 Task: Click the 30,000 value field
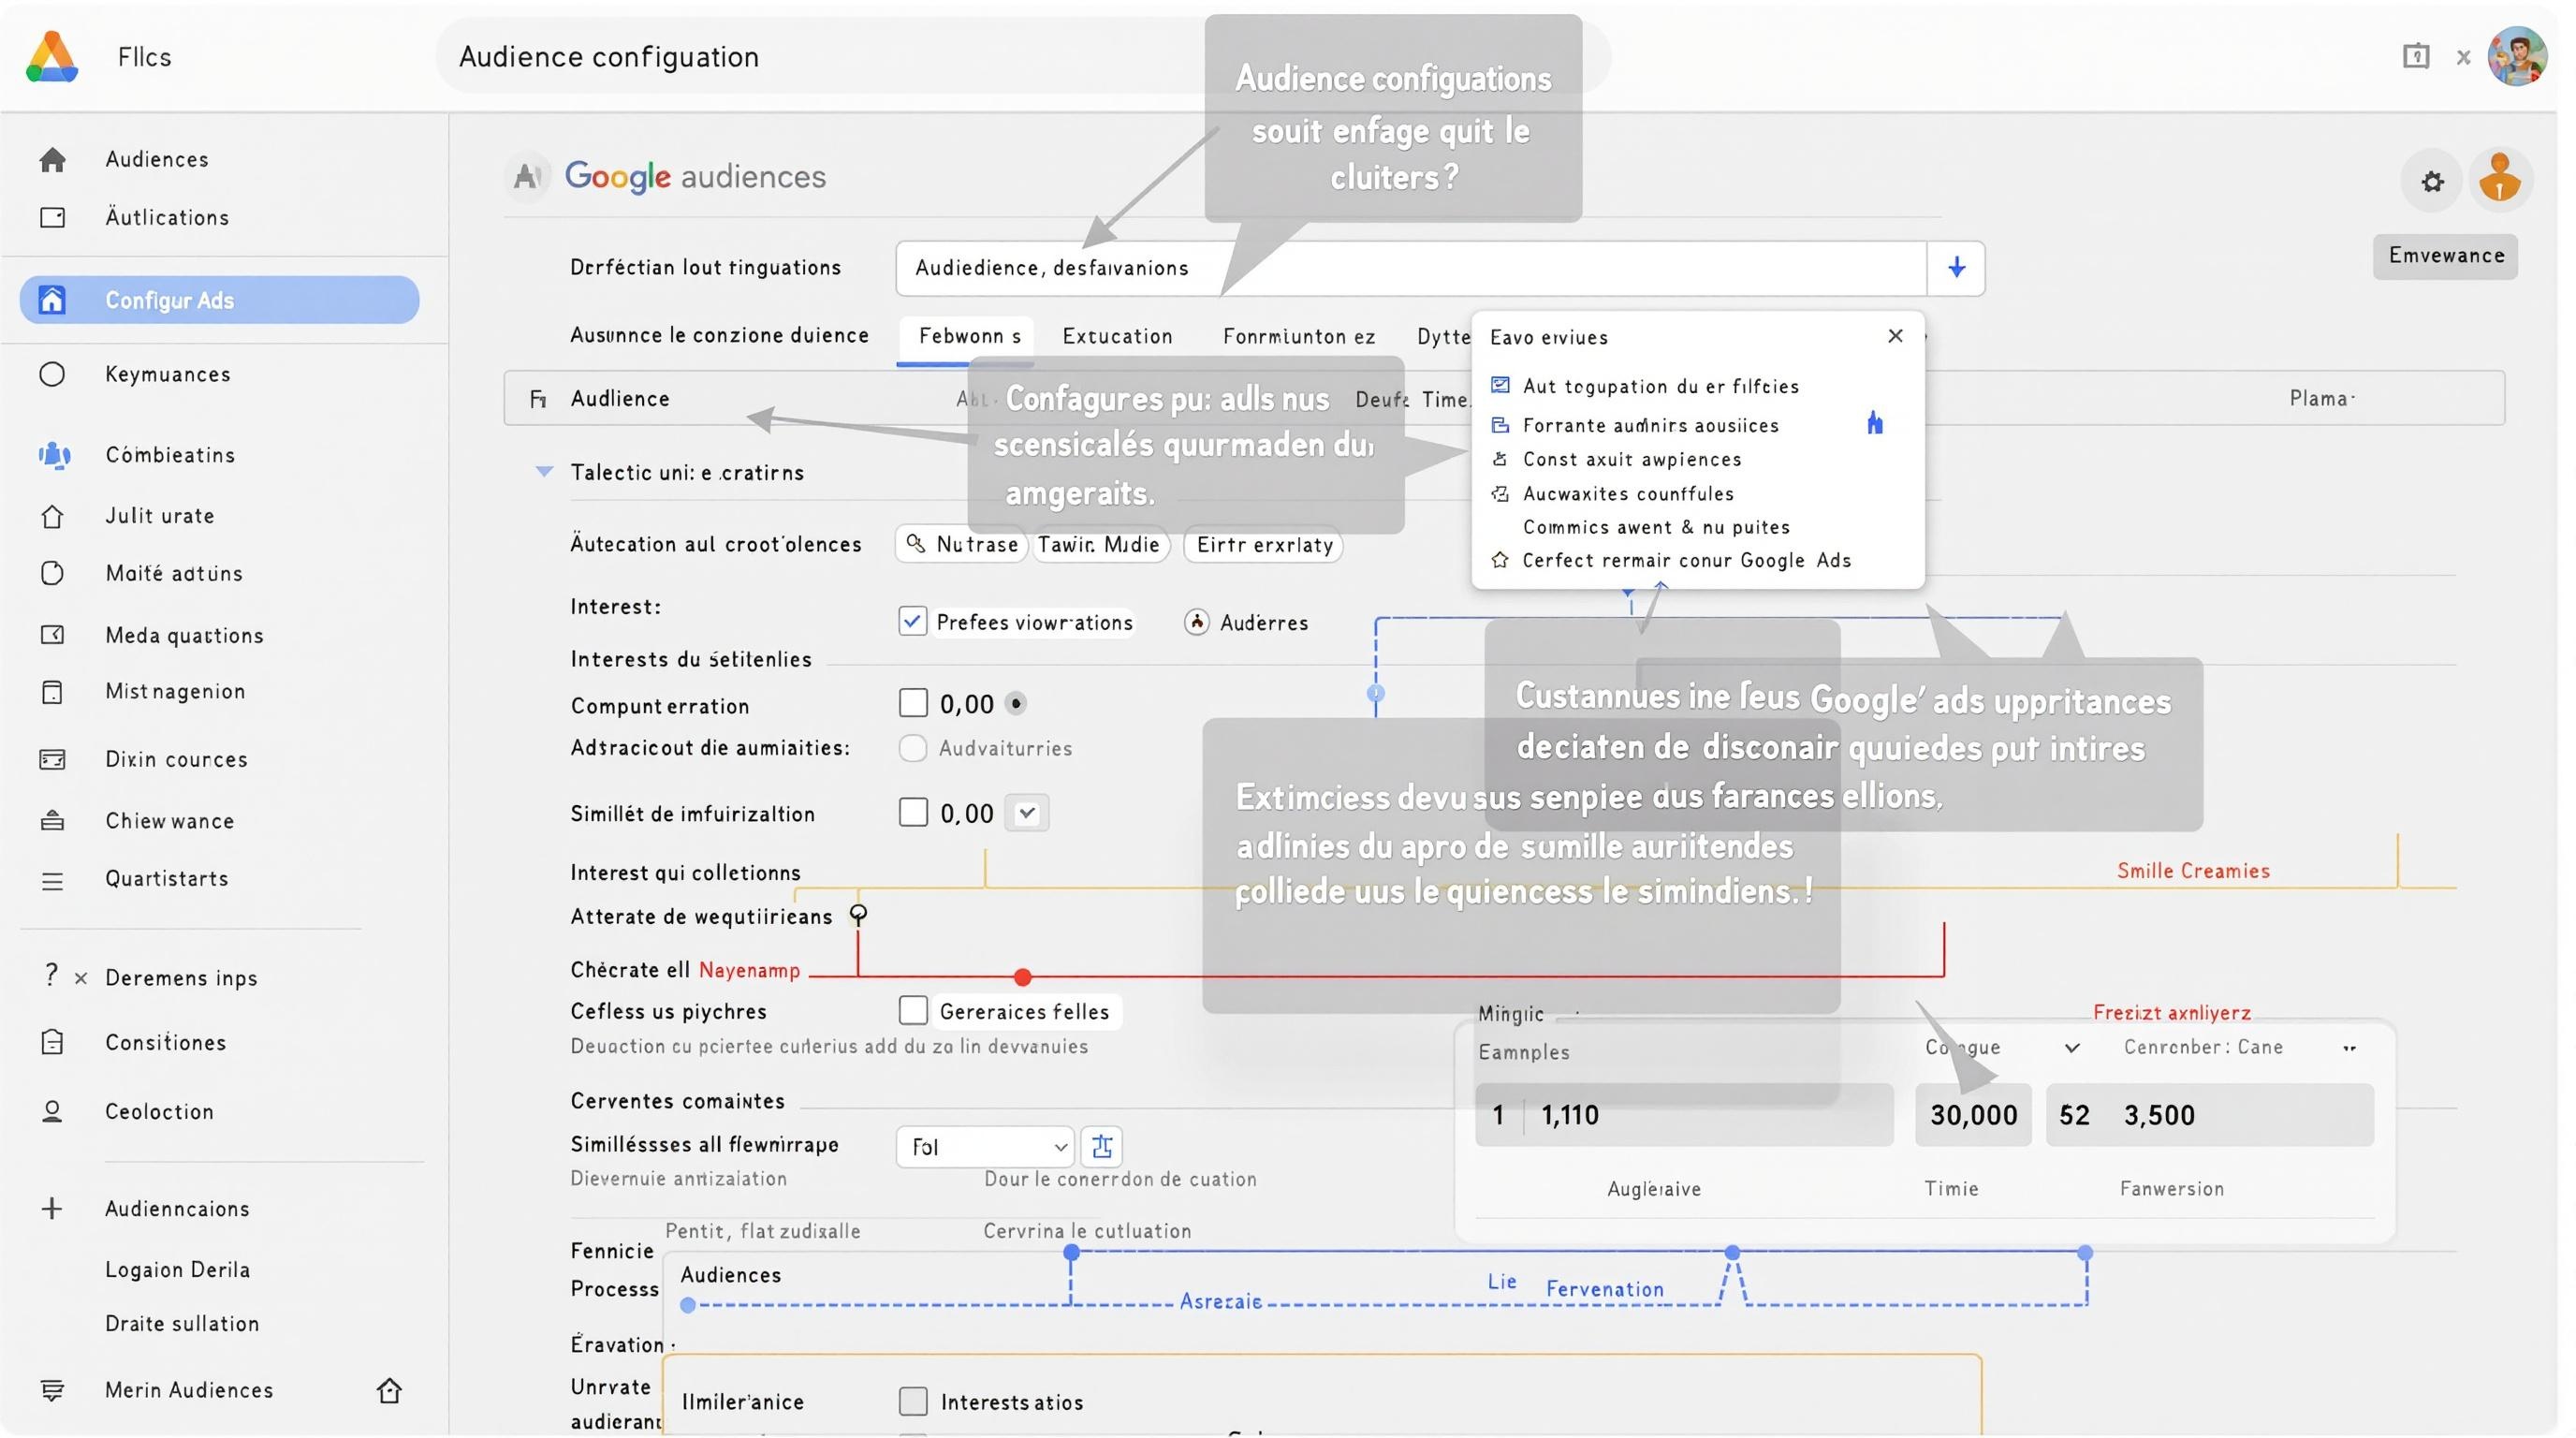(x=1973, y=1115)
